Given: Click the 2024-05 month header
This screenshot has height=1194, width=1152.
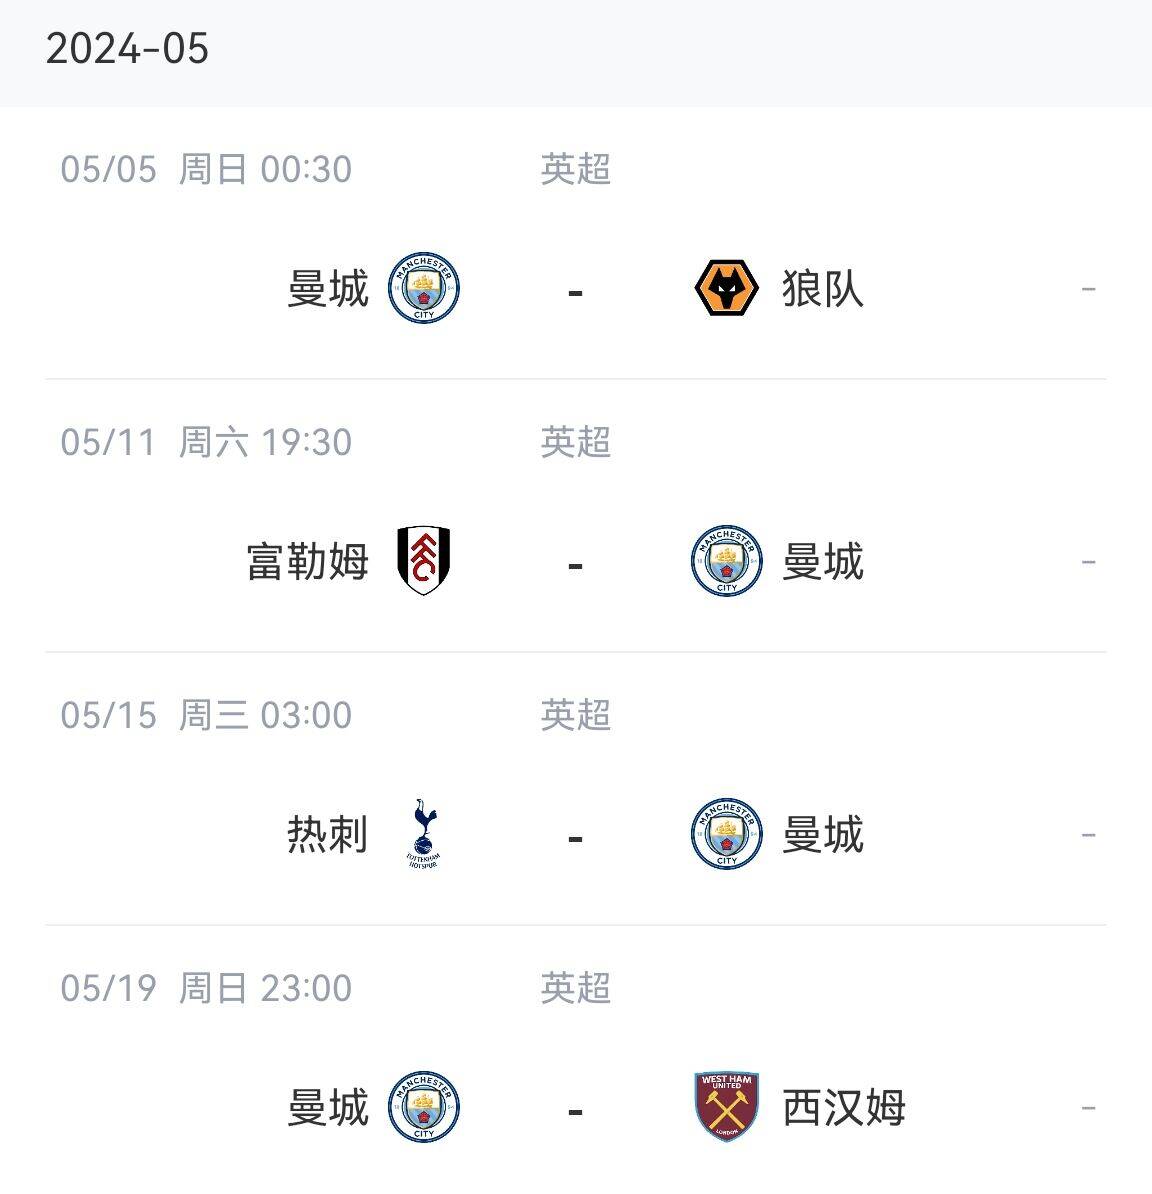Looking at the screenshot, I should coord(127,49).
